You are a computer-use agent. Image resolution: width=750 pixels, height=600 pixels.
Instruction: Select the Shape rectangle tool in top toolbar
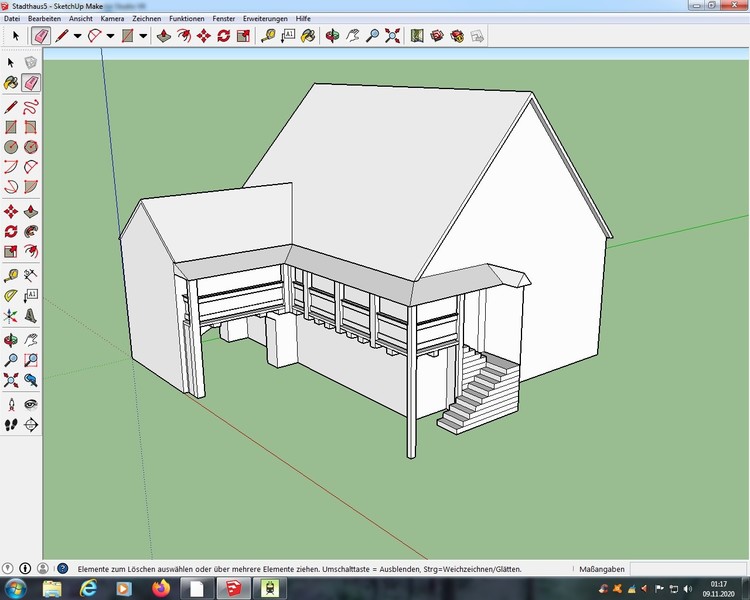coord(127,36)
